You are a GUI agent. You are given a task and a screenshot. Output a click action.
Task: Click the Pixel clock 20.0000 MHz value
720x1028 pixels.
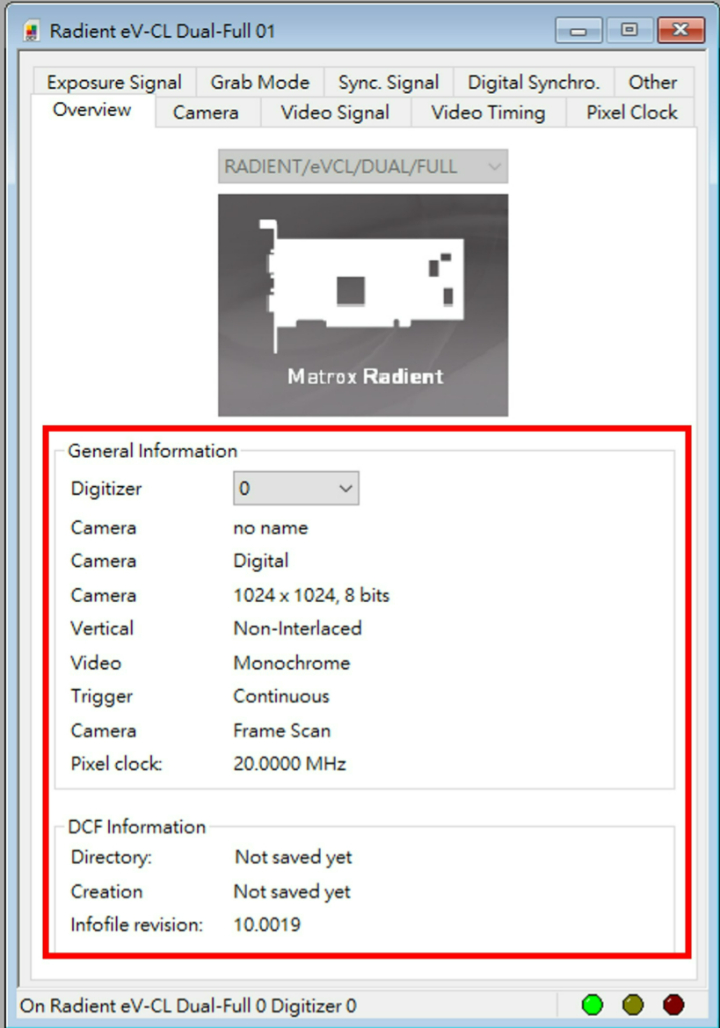[290, 764]
